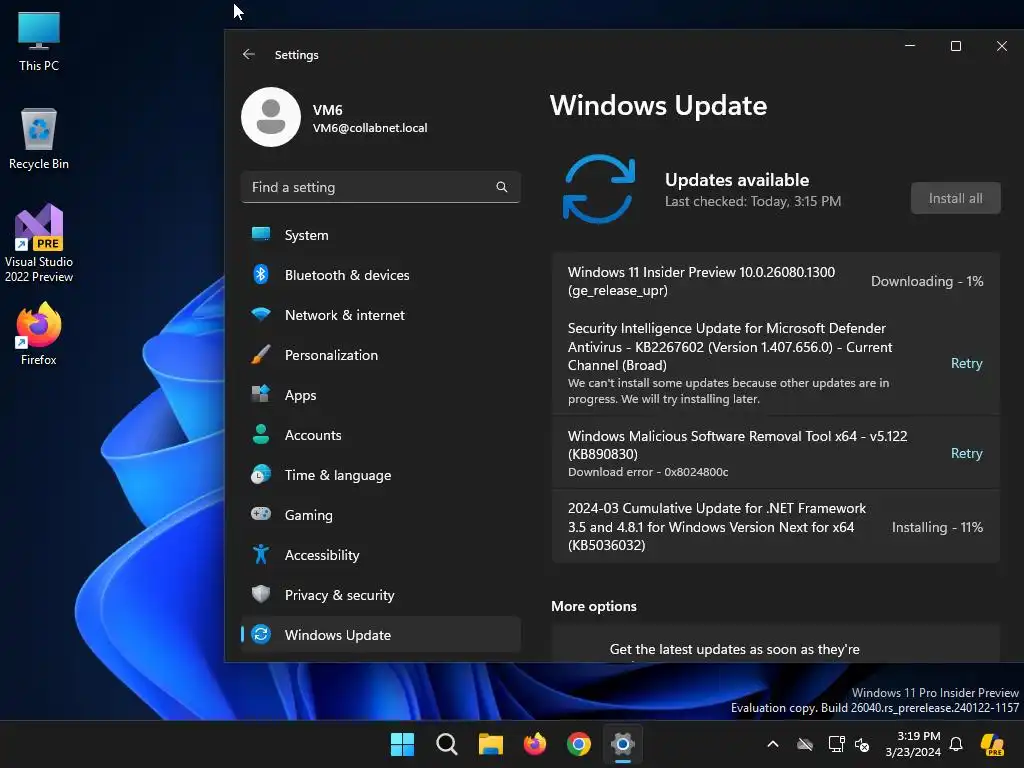The height and width of the screenshot is (768, 1024).
Task: Open Bluetooth & devices settings
Action: 381,275
